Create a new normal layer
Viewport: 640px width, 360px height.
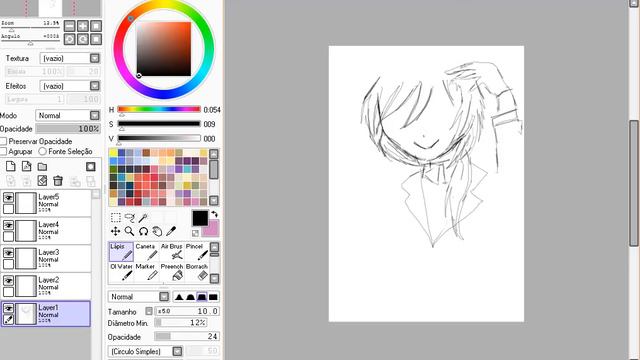pos(11,167)
